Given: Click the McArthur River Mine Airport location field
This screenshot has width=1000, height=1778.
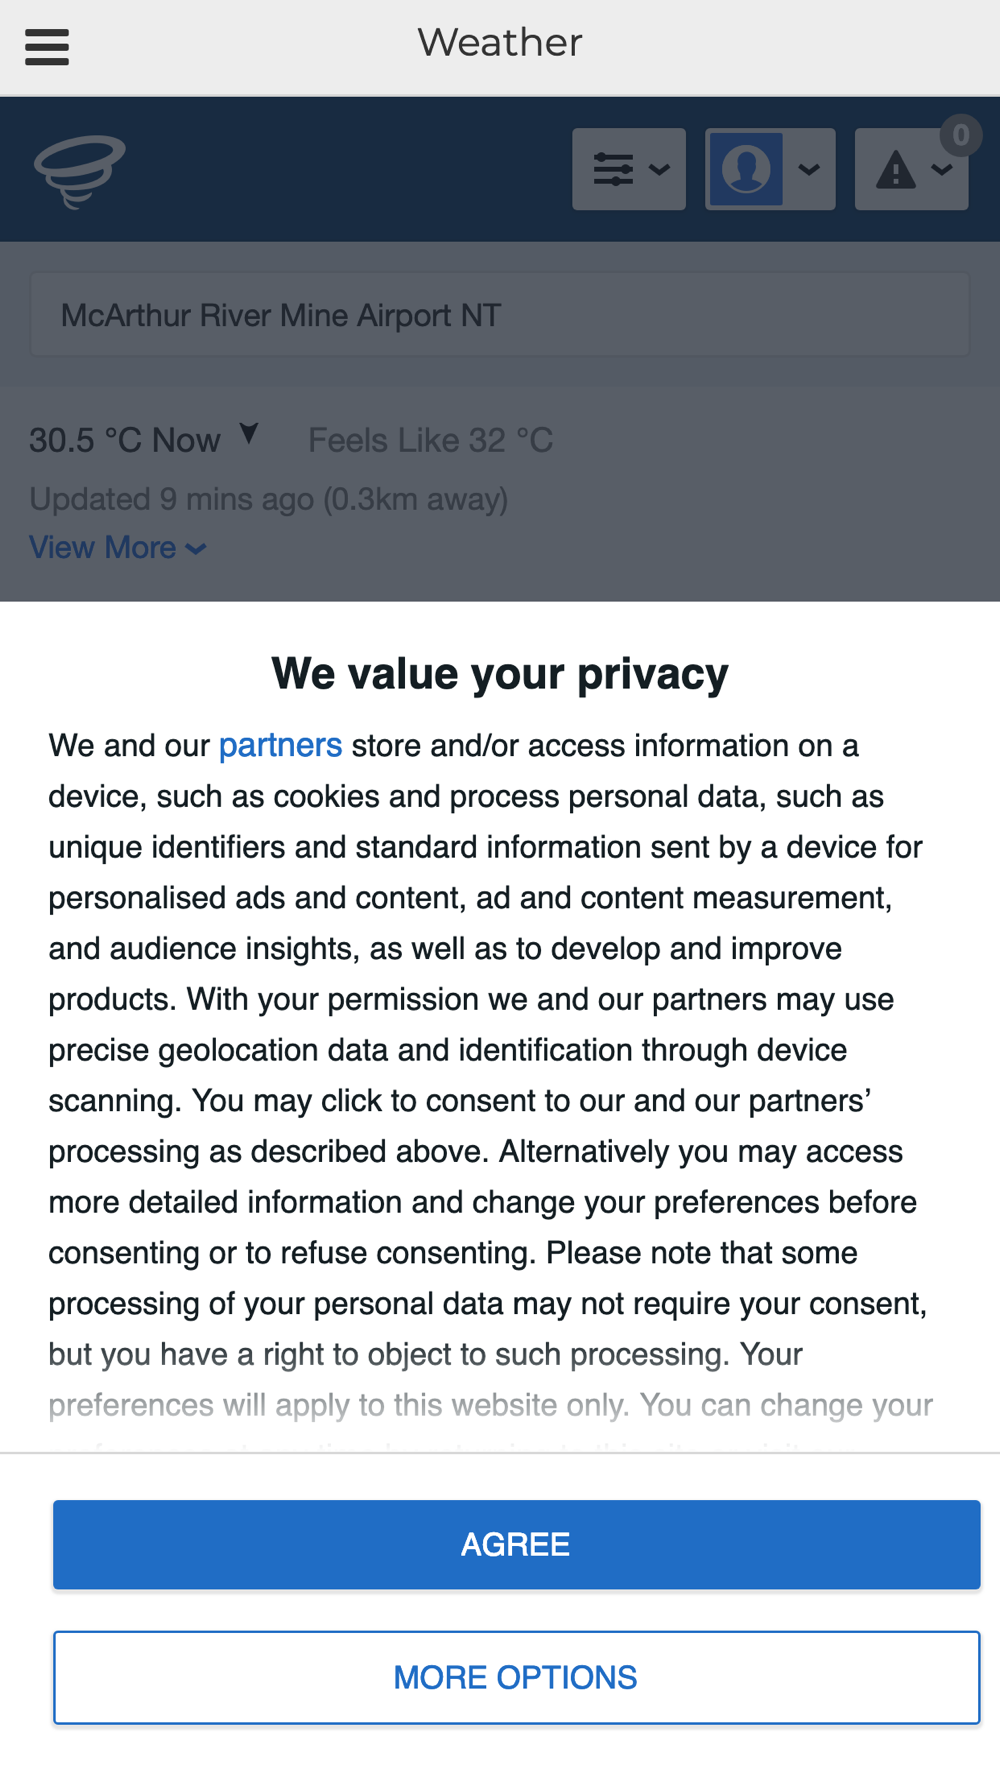Looking at the screenshot, I should [x=500, y=315].
